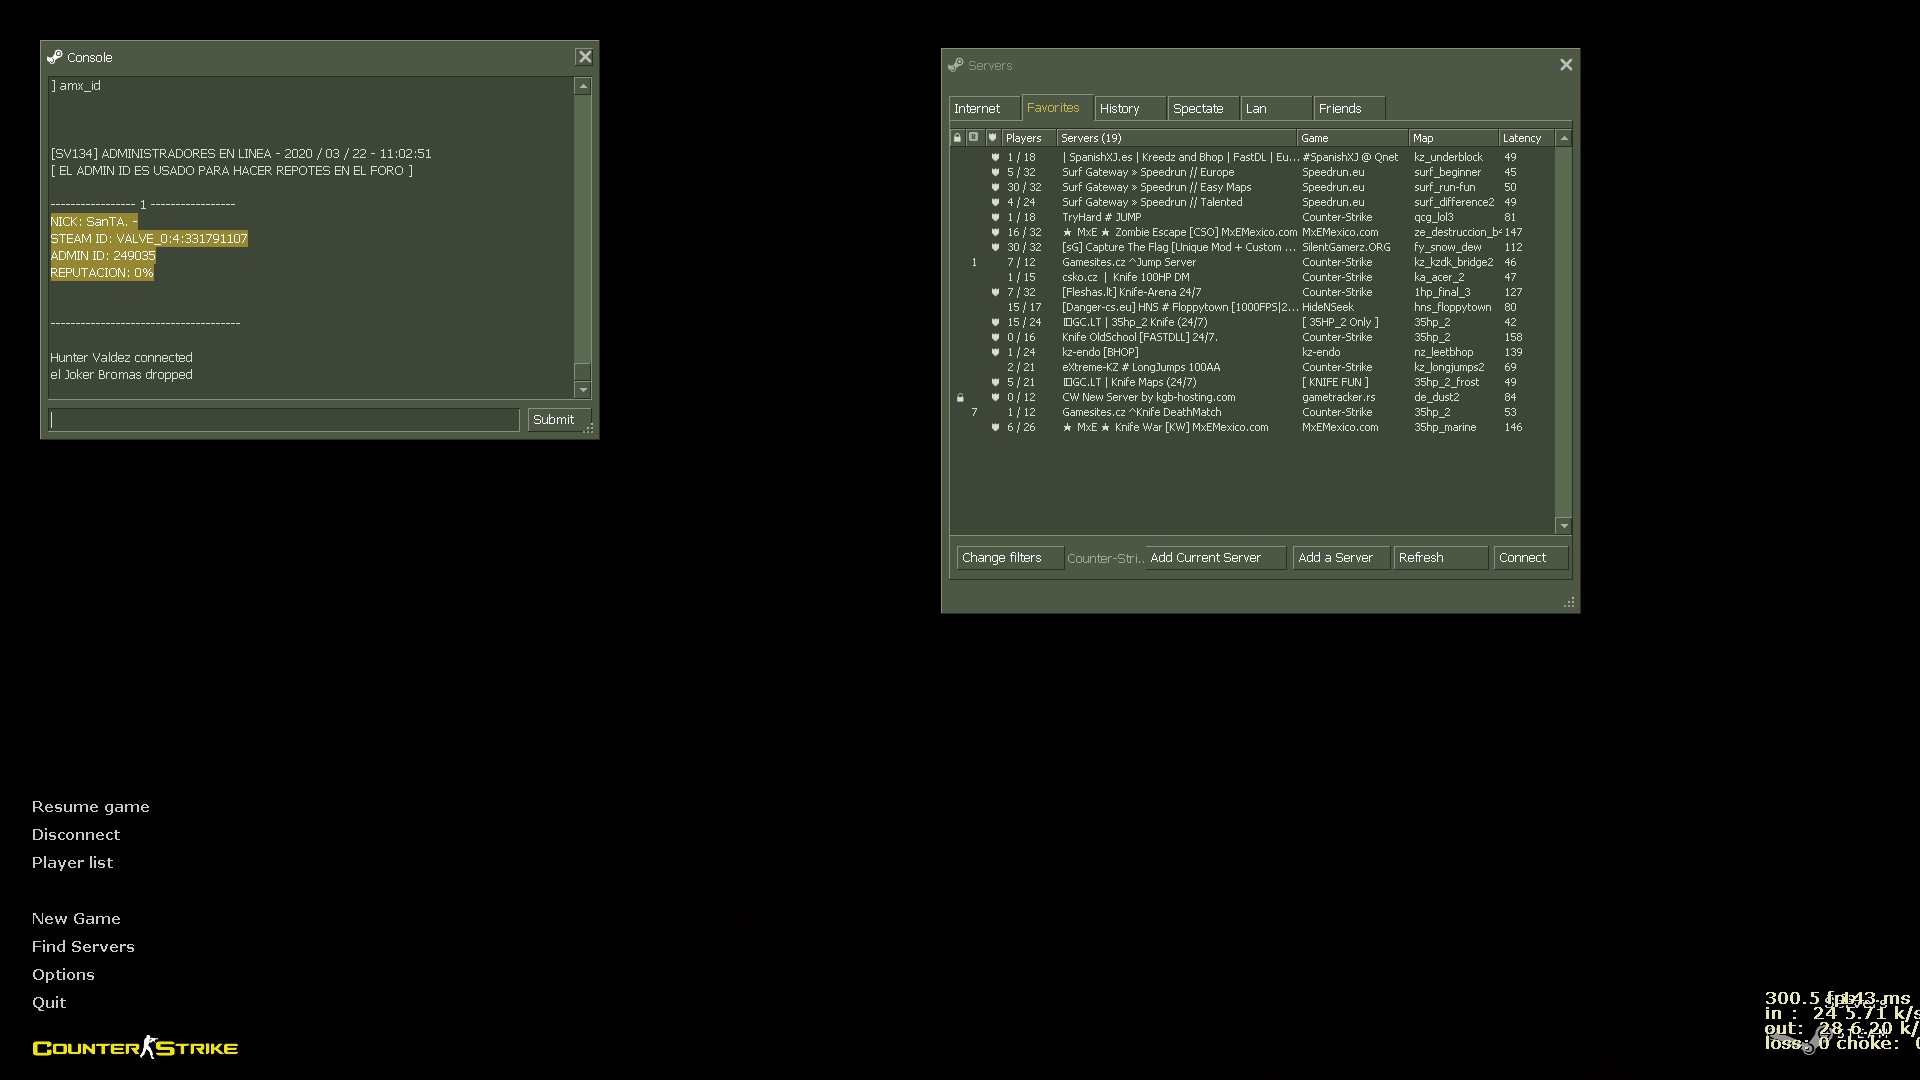This screenshot has width=1920, height=1080.
Task: Open the History tab
Action: 1130,108
